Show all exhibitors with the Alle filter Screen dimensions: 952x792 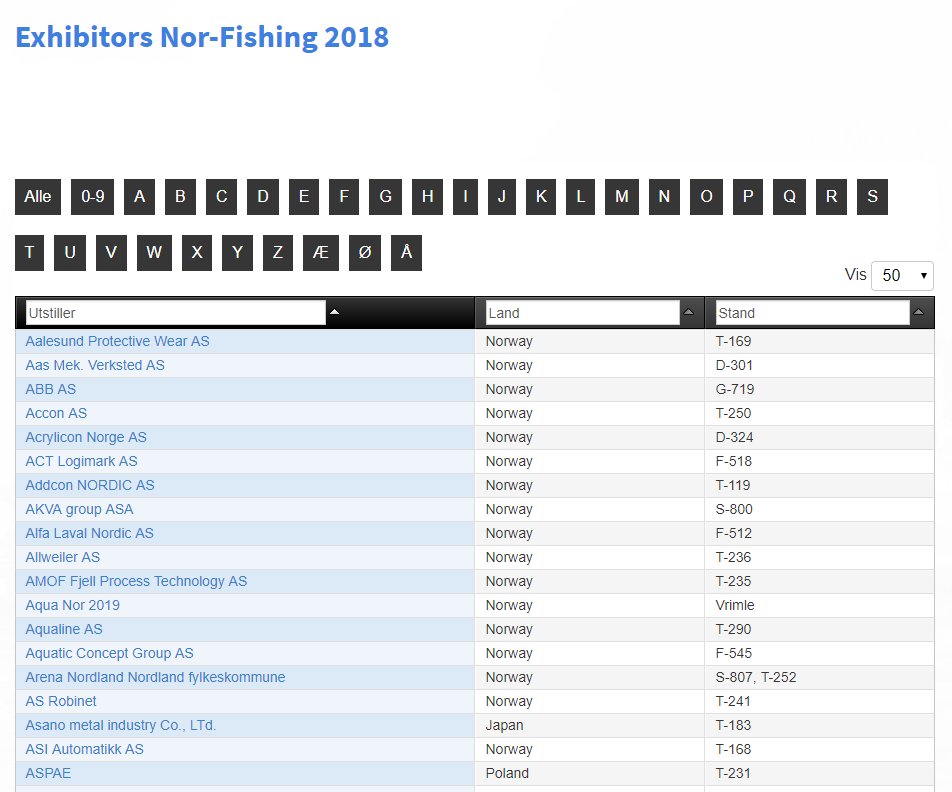(37, 197)
